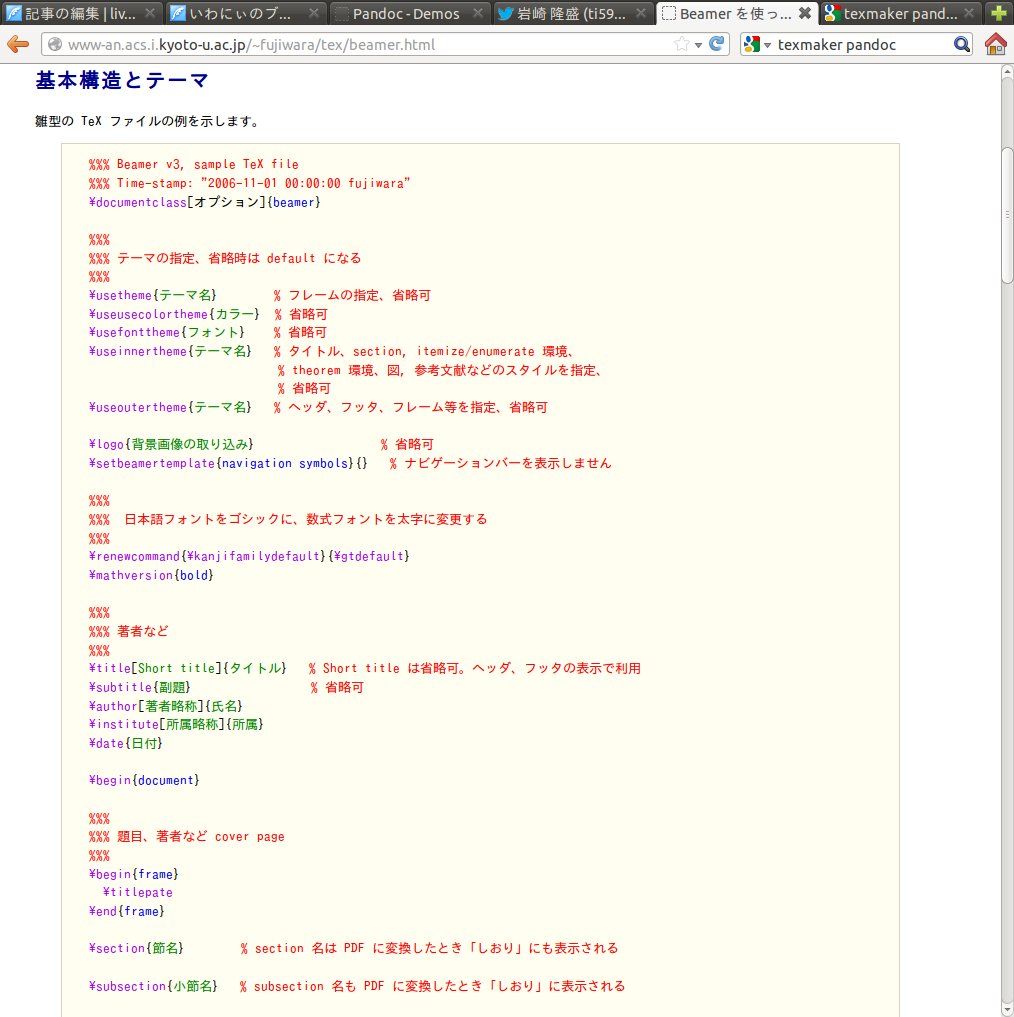The width and height of the screenshot is (1014, 1017).
Task: Click the scrollbar up arrow
Action: tap(1007, 70)
